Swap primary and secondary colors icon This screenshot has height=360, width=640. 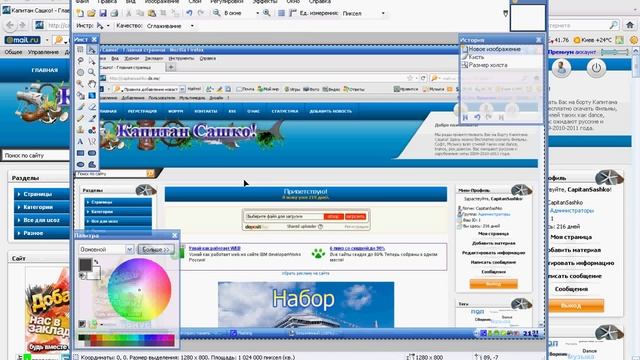[x=96, y=262]
